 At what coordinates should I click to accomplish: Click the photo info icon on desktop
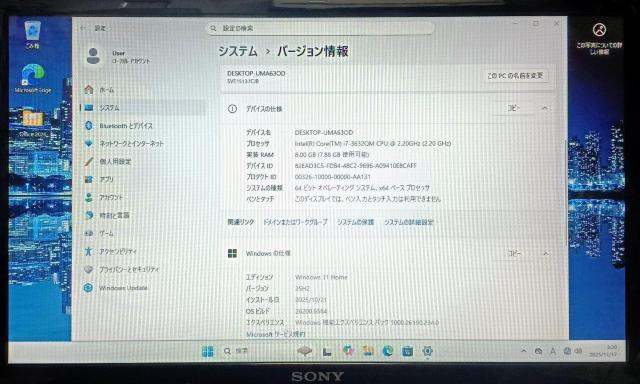(x=599, y=38)
